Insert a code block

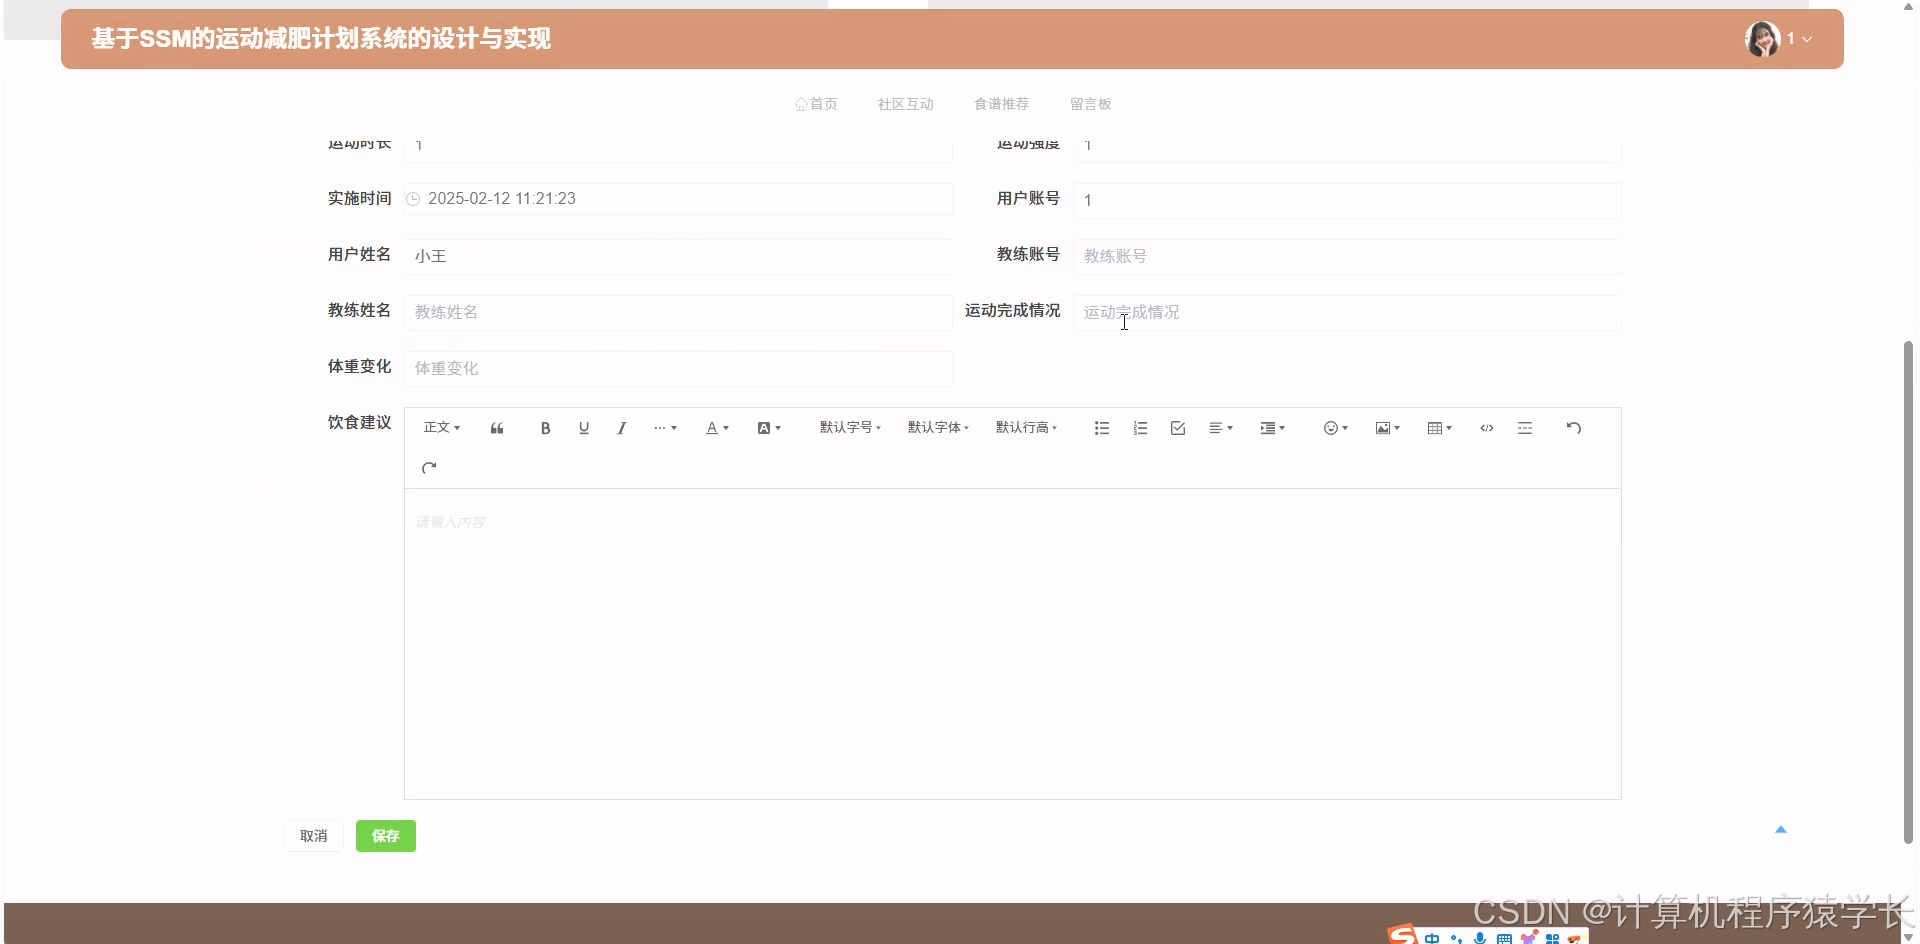(x=1487, y=427)
